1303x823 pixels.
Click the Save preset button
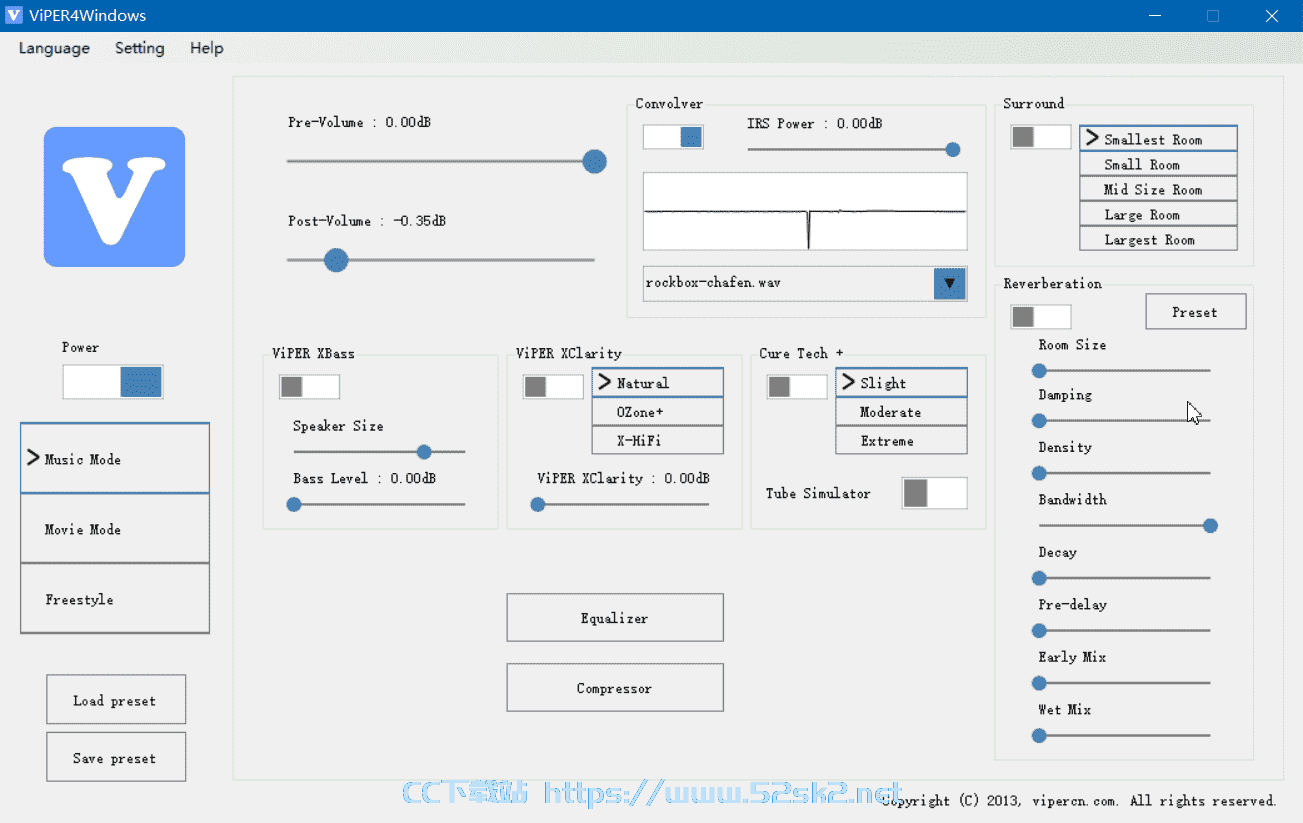tap(116, 758)
